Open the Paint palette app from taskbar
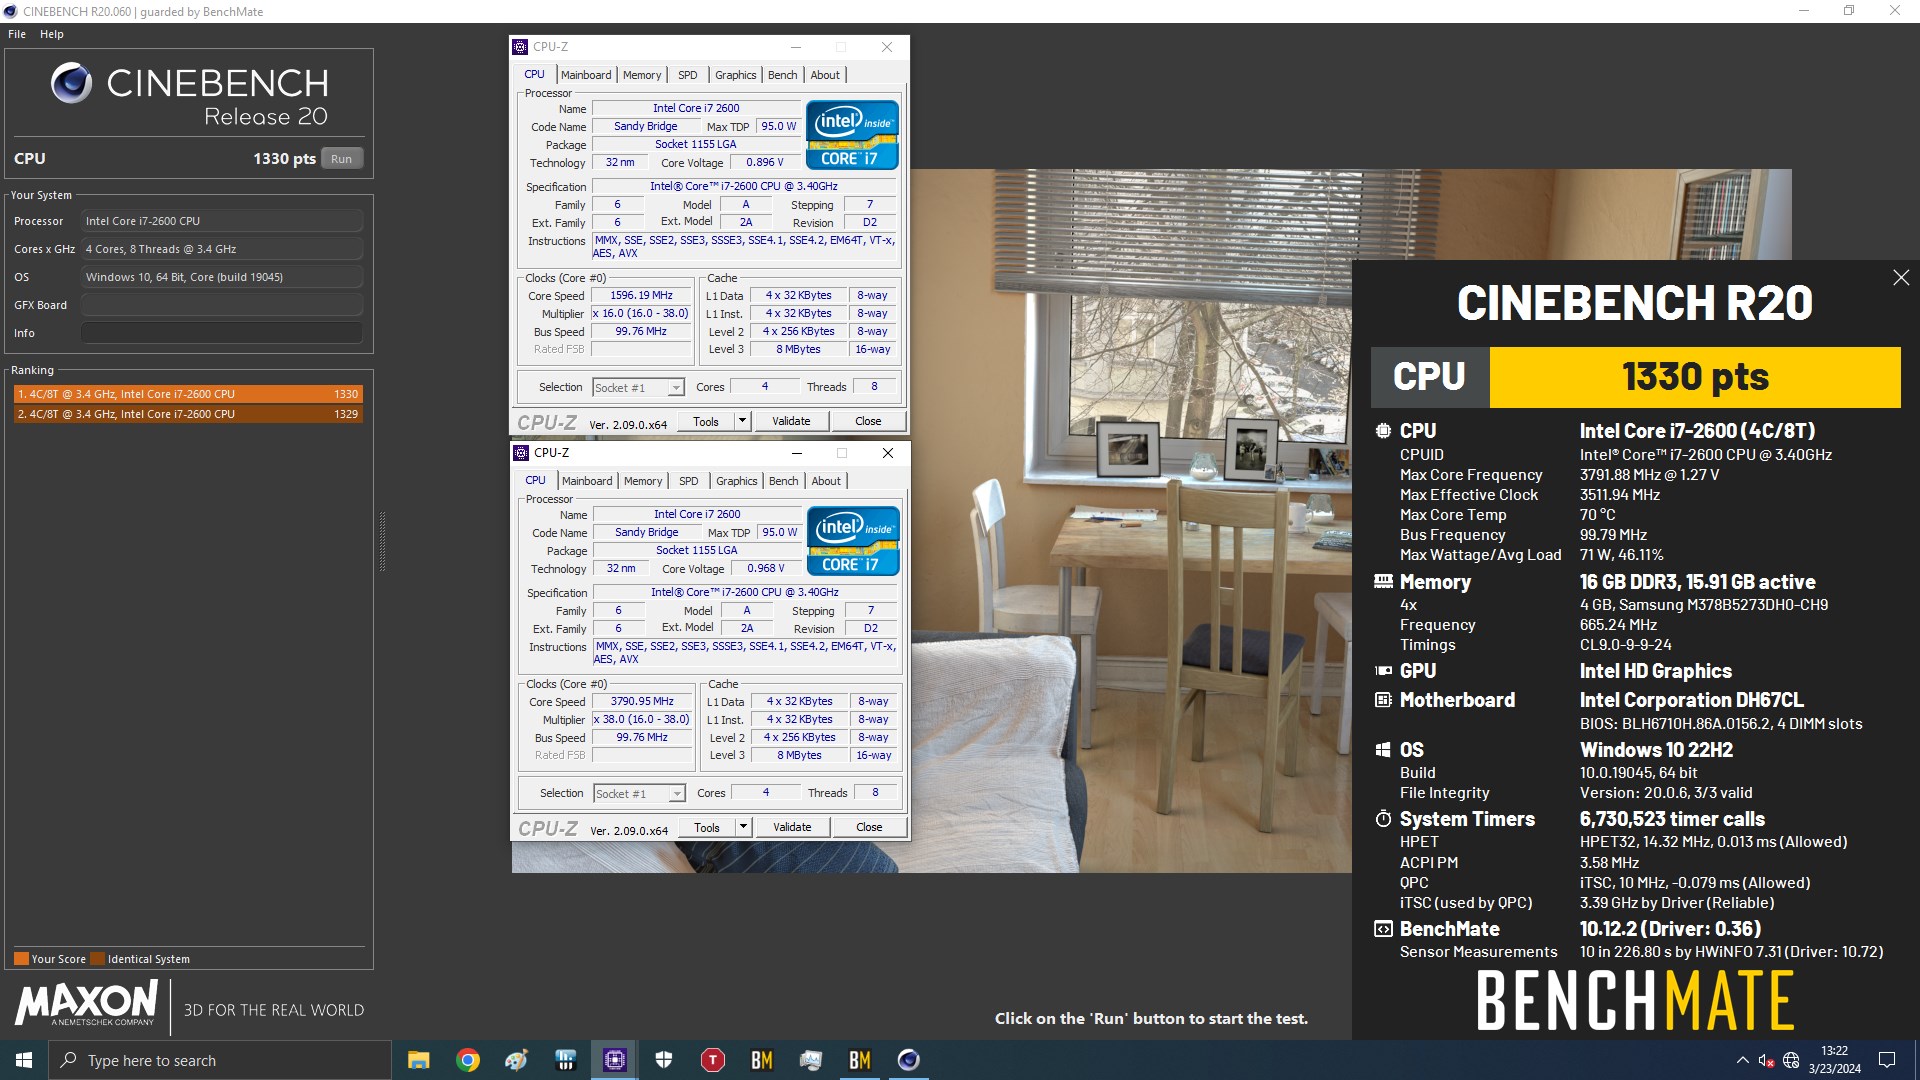Viewport: 1920px width, 1080px height. [517, 1060]
